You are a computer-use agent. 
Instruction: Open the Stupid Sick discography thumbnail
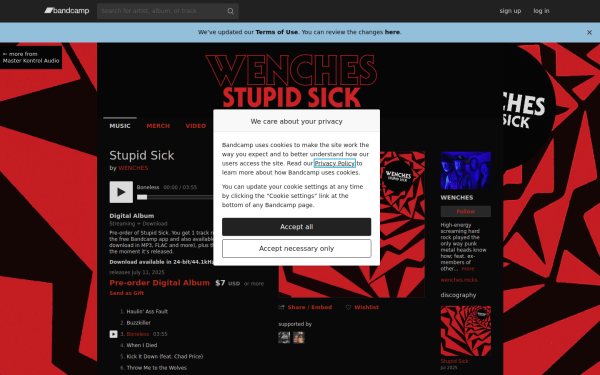tap(466, 331)
